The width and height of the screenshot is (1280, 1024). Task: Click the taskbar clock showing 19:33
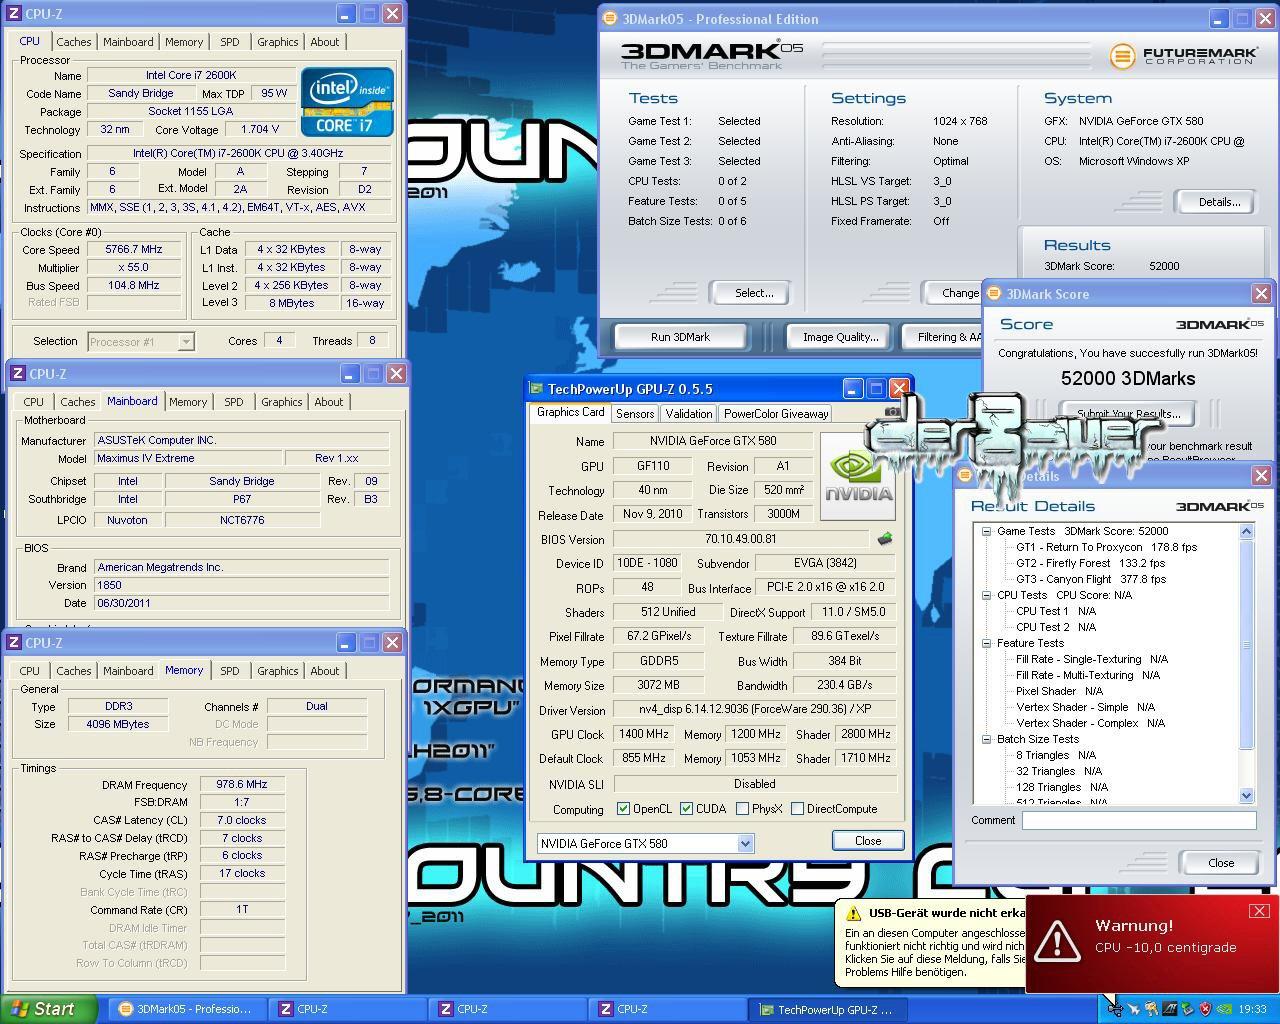[x=1252, y=1009]
